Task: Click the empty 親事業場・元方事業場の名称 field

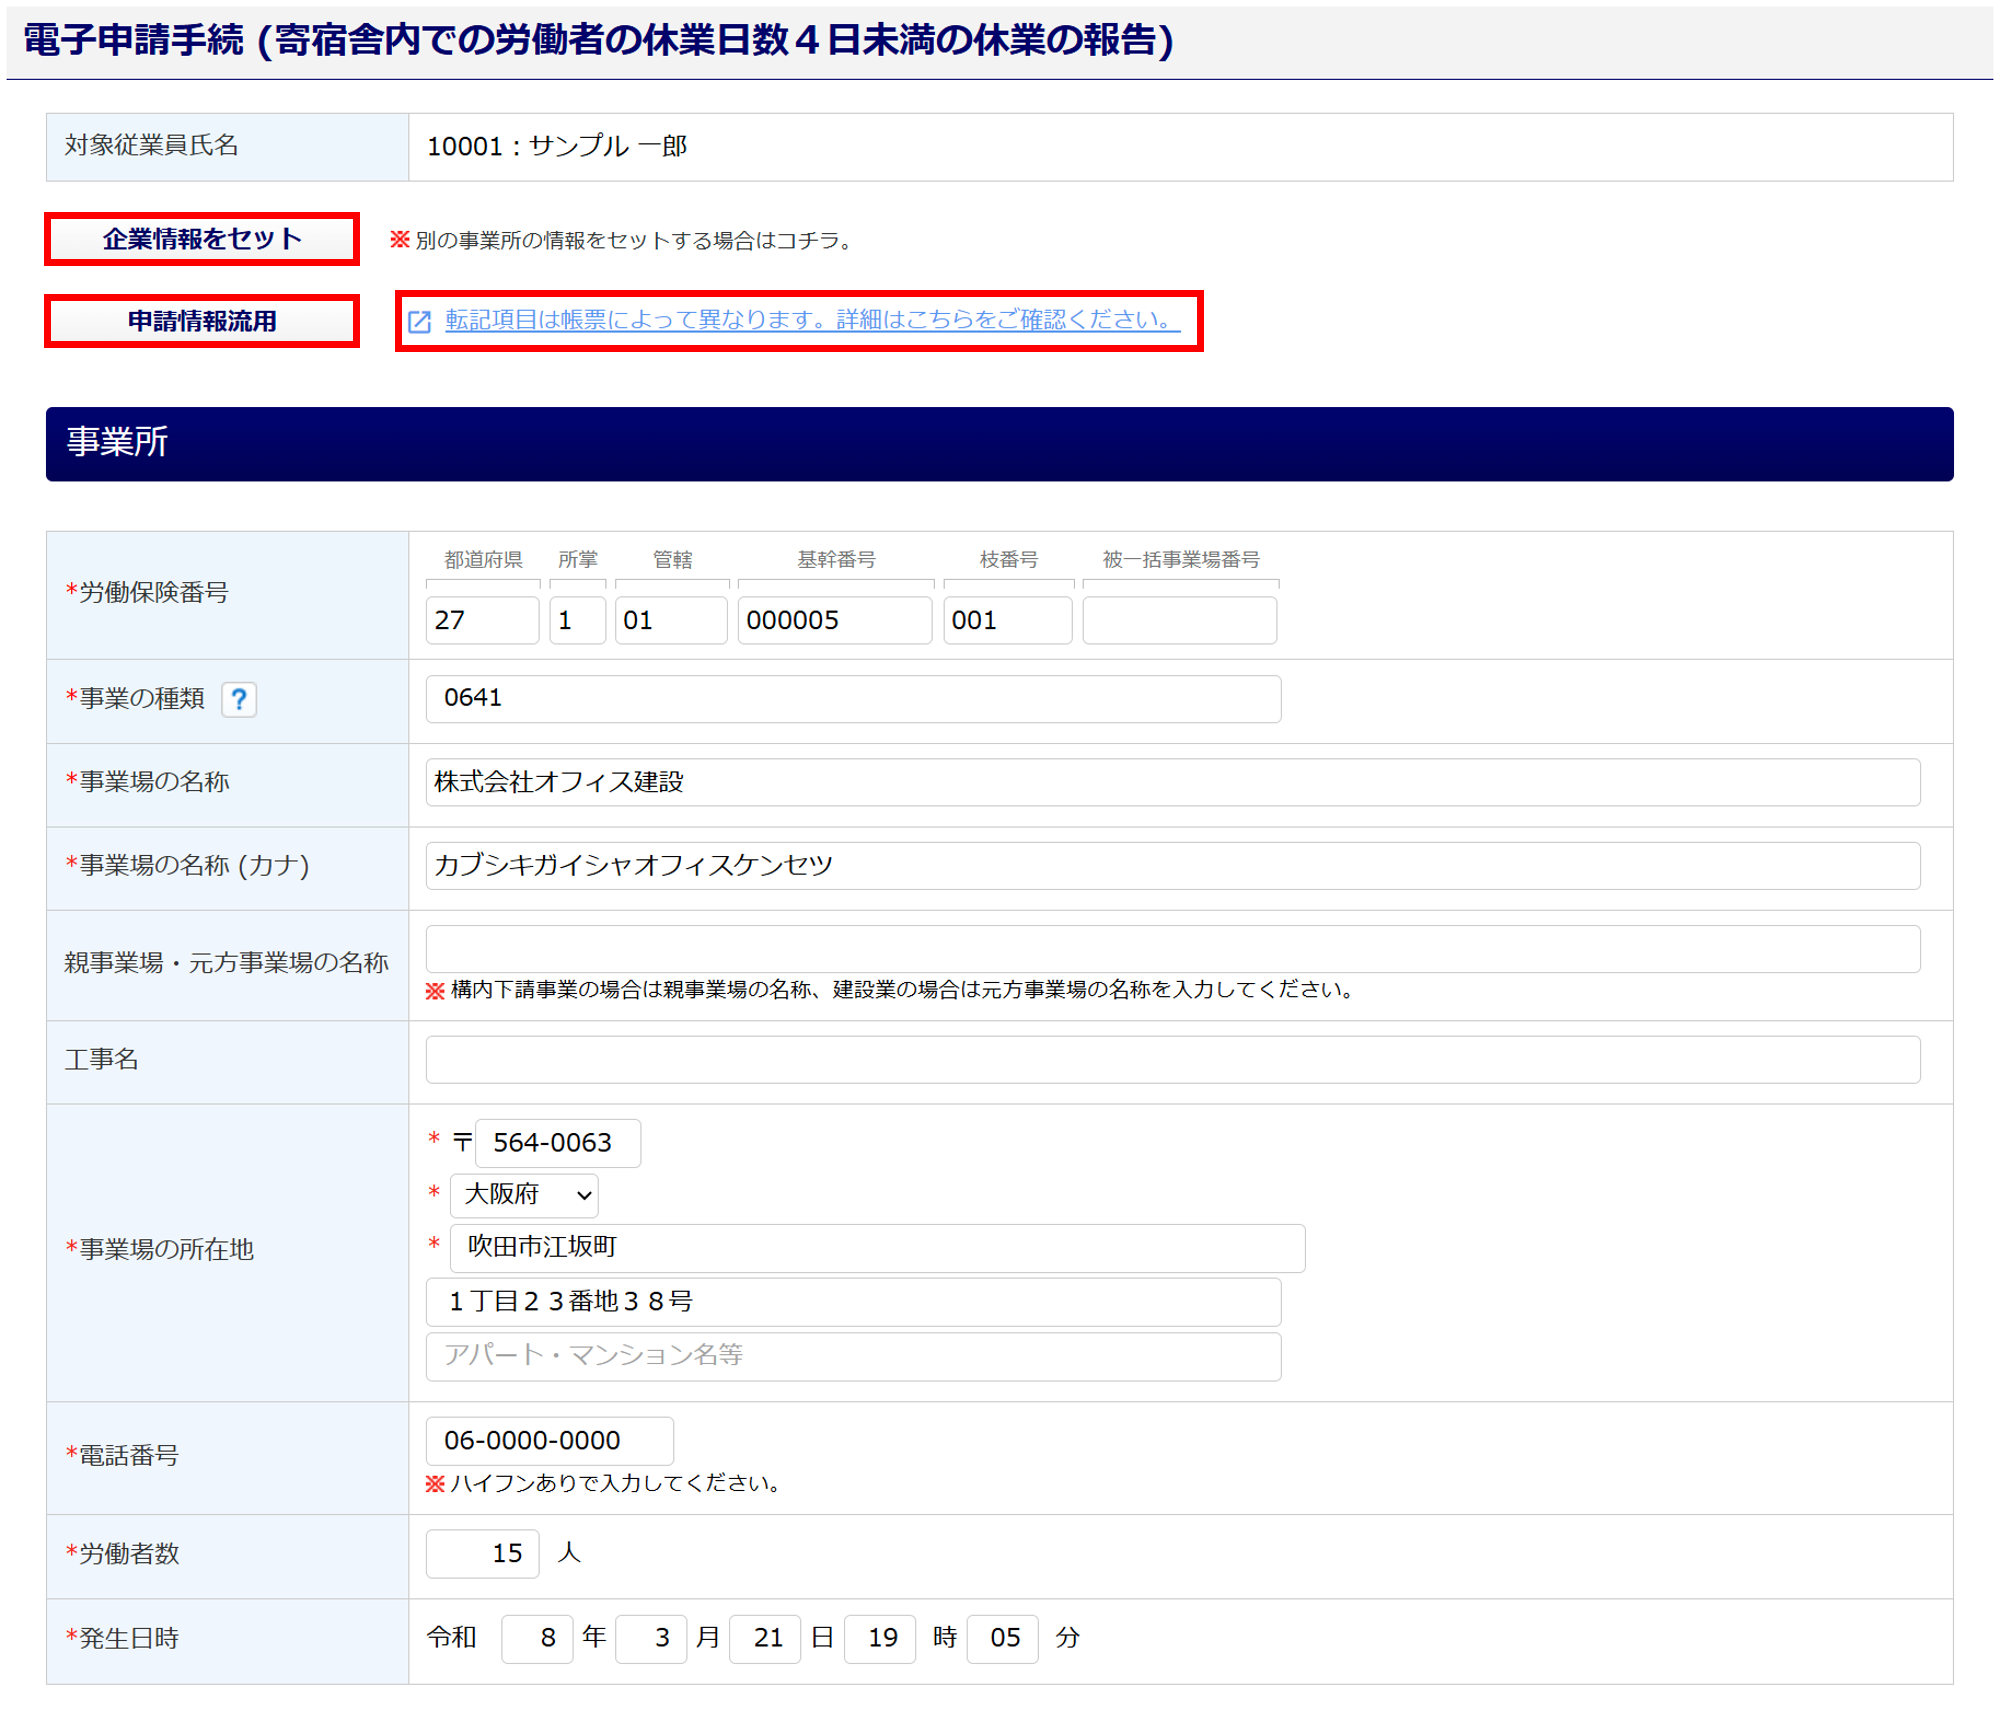Action: tap(1172, 948)
